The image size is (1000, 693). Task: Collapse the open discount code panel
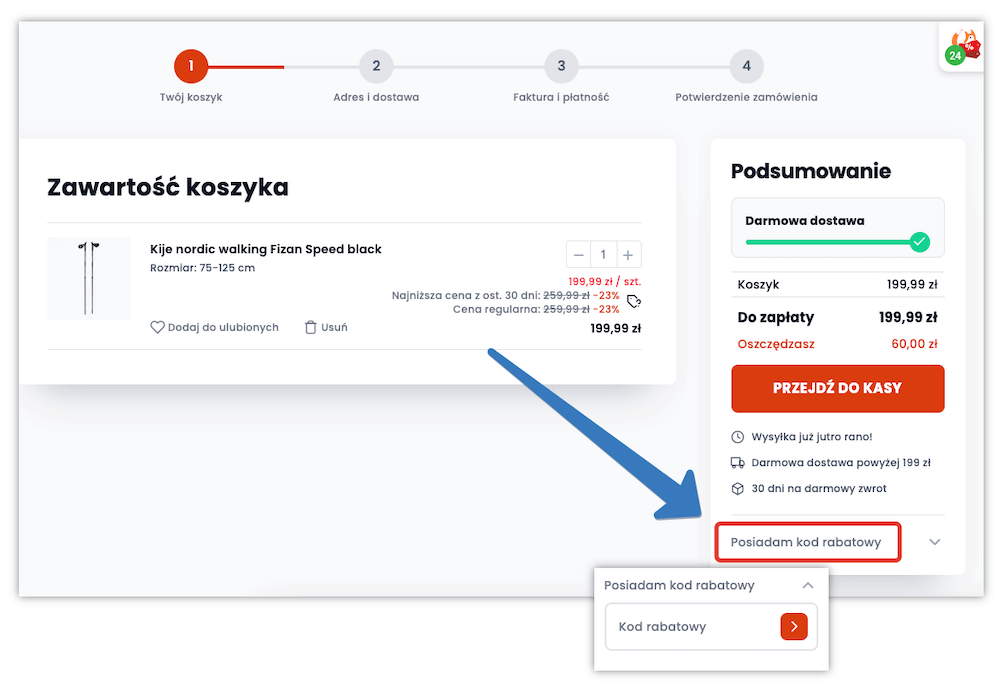click(809, 585)
